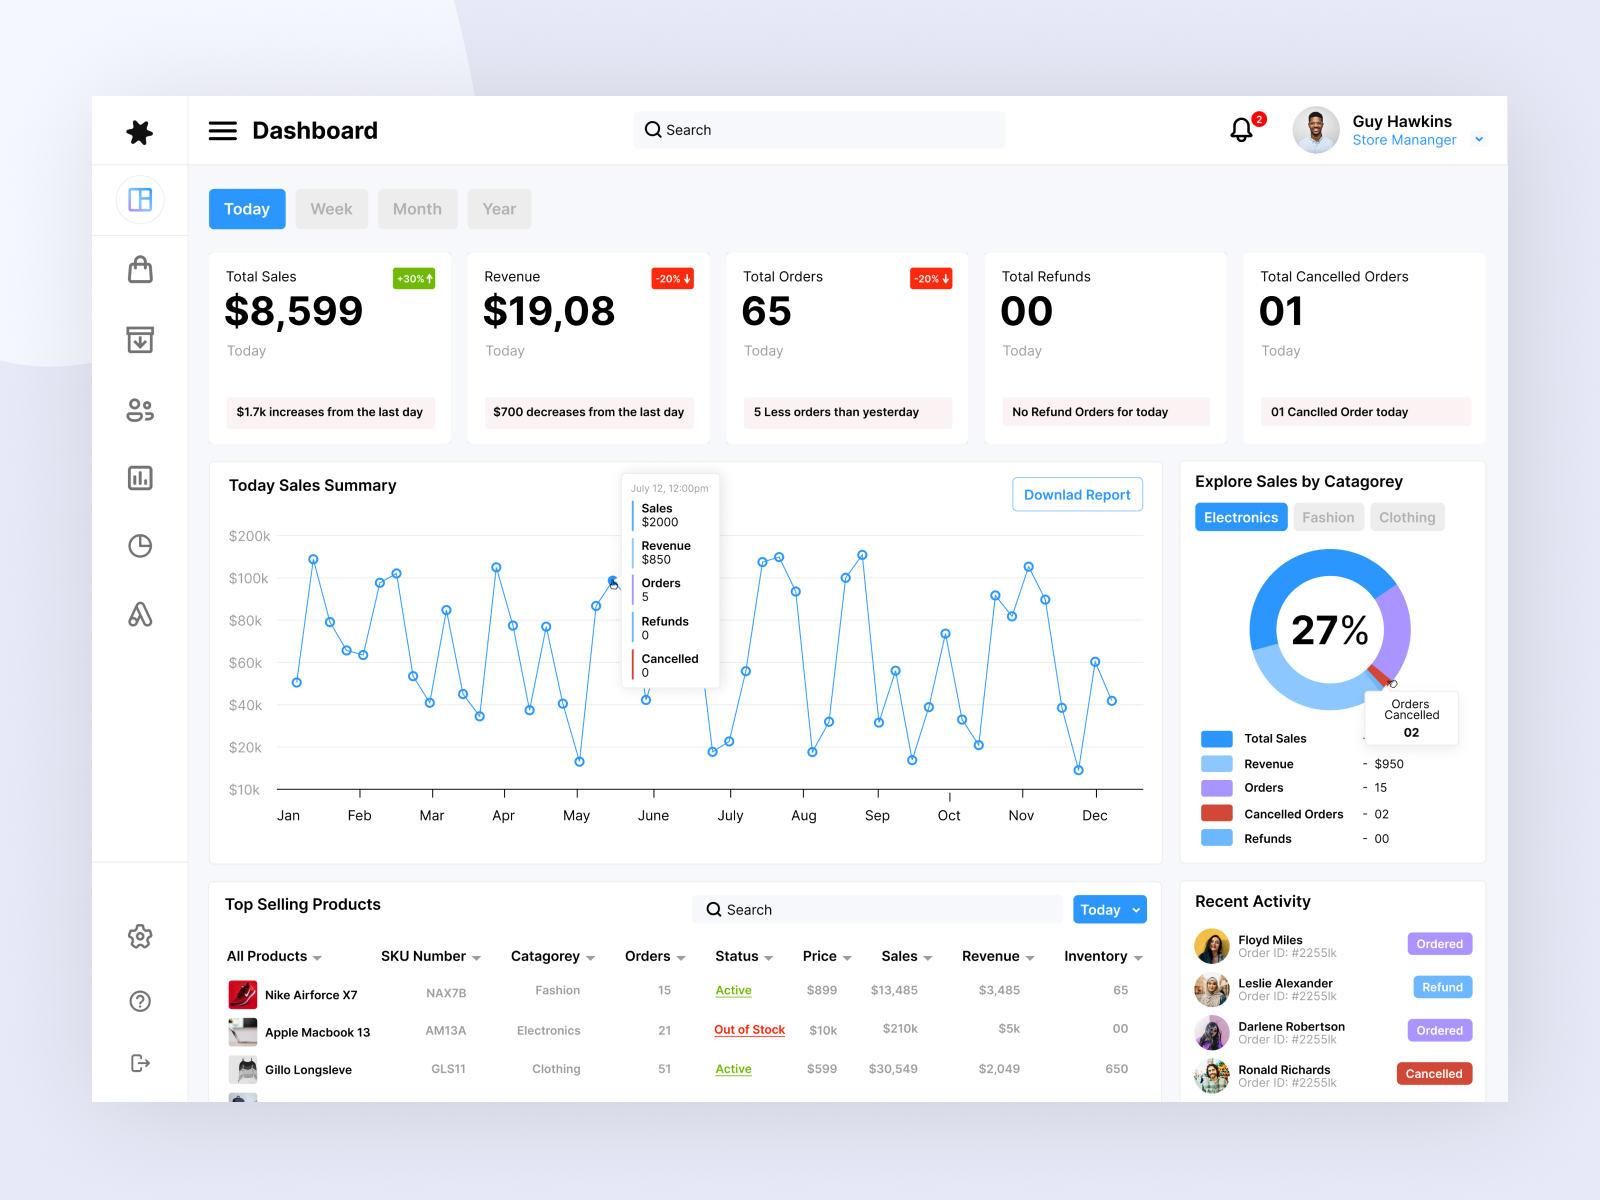Click the notification bell icon

pos(1240,129)
